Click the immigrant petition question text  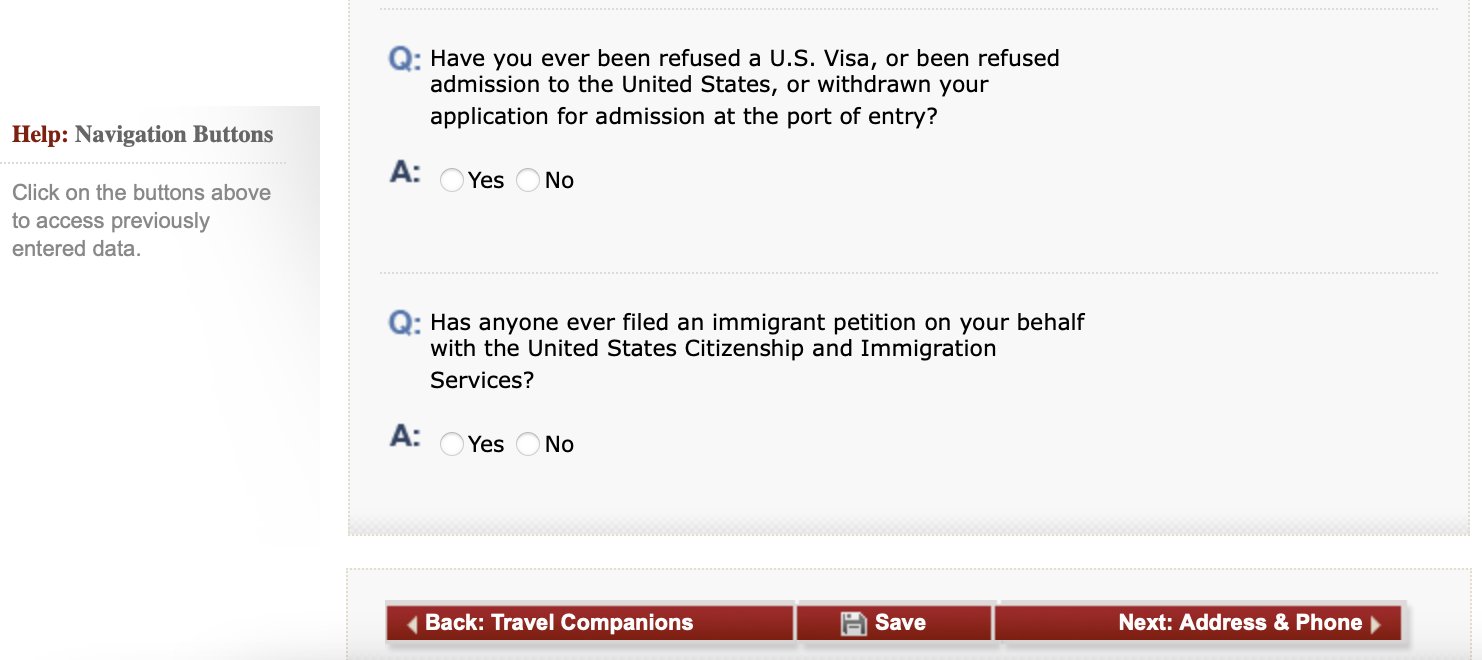(757, 351)
